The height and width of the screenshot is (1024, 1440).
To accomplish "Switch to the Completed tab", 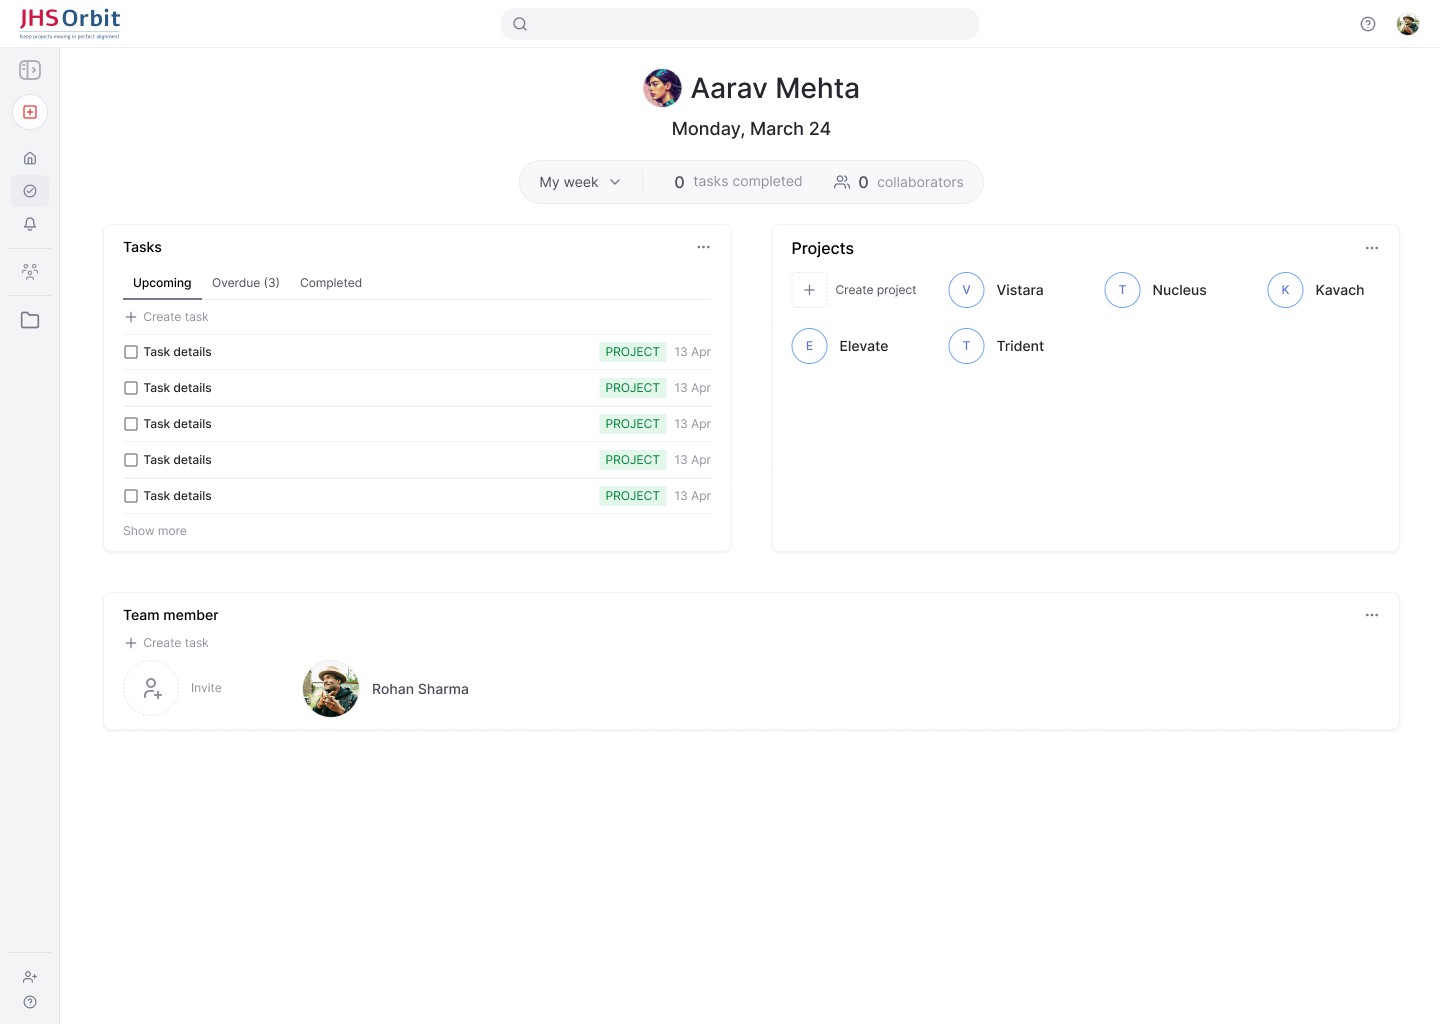I will pyautogui.click(x=331, y=283).
